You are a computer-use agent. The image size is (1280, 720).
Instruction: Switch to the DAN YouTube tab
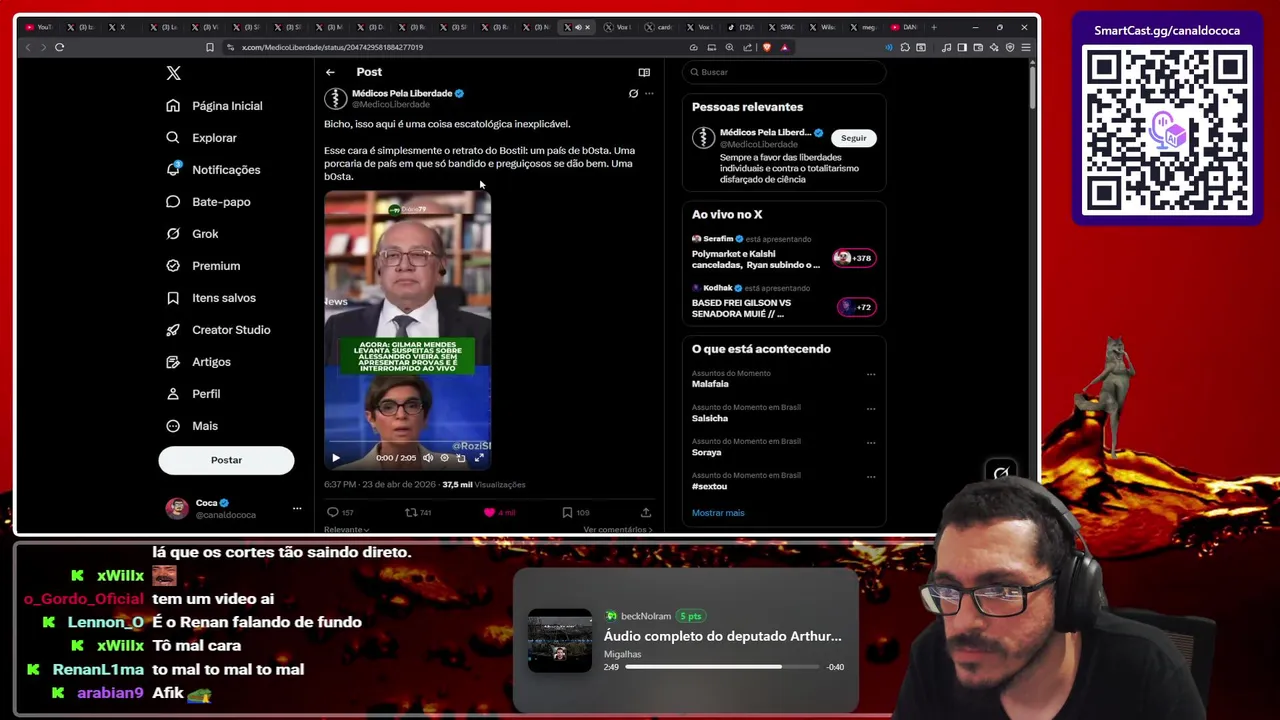(x=905, y=27)
